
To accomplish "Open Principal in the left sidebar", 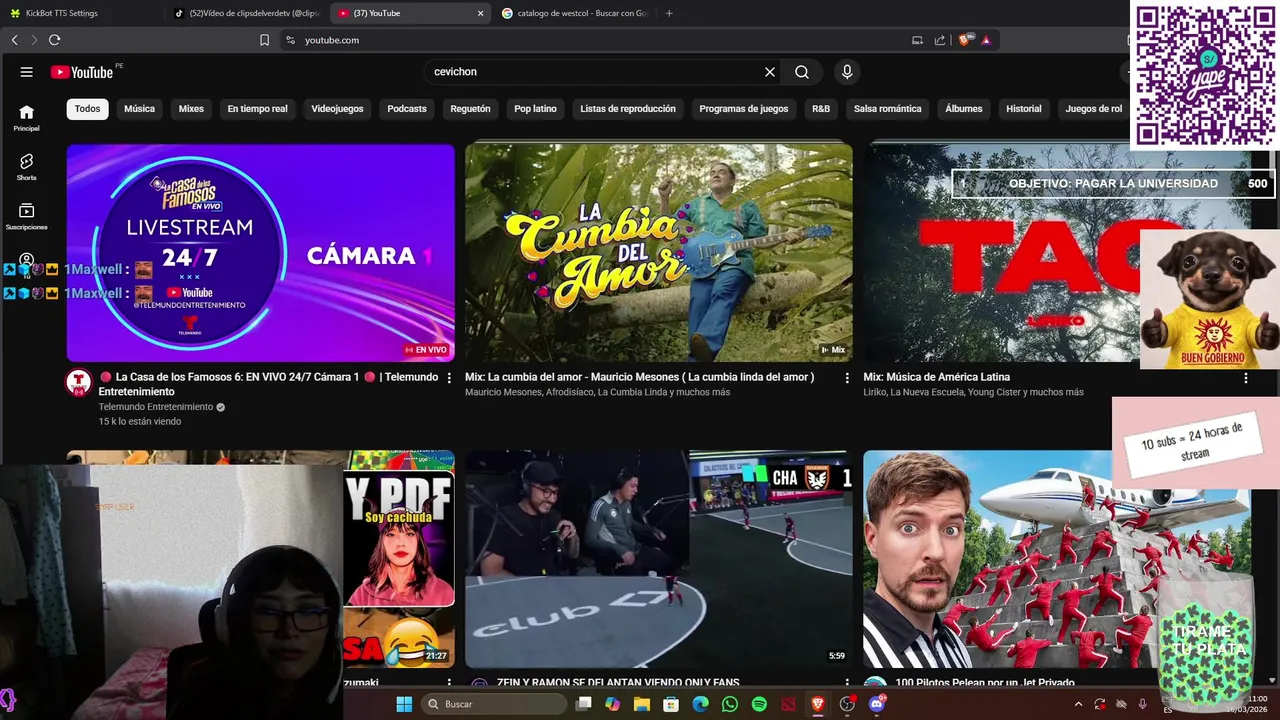I will click(27, 118).
